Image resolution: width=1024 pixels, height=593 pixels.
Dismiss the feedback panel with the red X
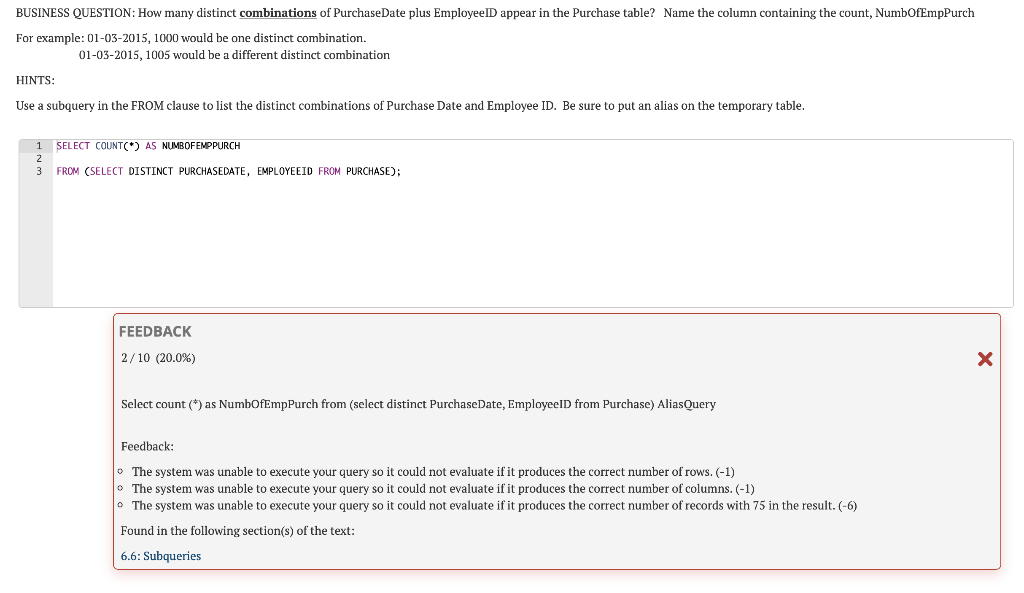pyautogui.click(x=985, y=359)
